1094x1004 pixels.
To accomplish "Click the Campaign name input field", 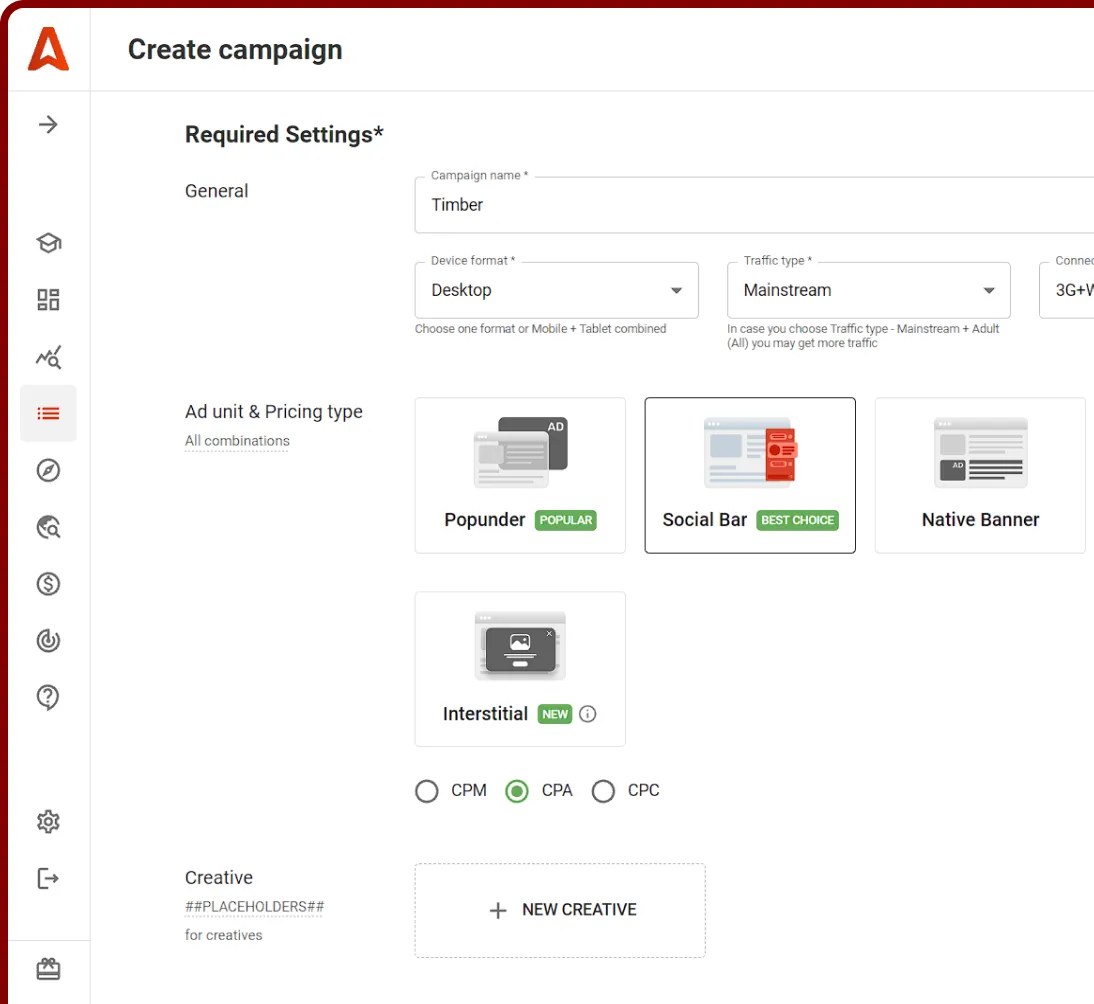I will pos(750,205).
